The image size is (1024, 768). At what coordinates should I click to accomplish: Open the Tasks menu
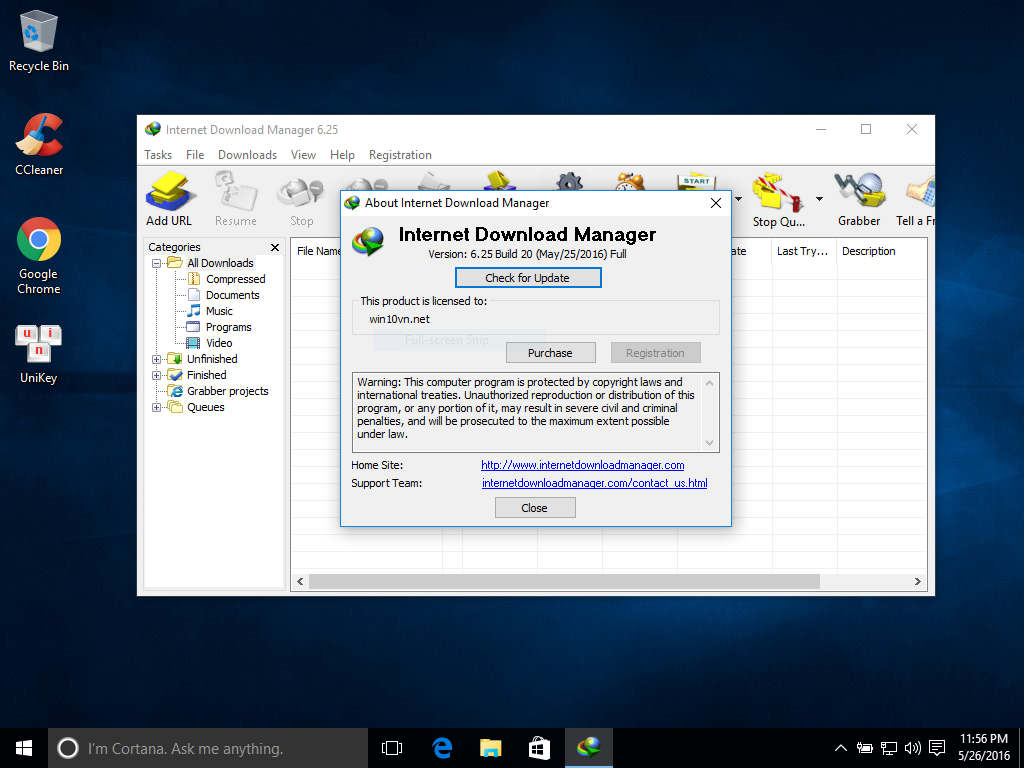point(158,155)
